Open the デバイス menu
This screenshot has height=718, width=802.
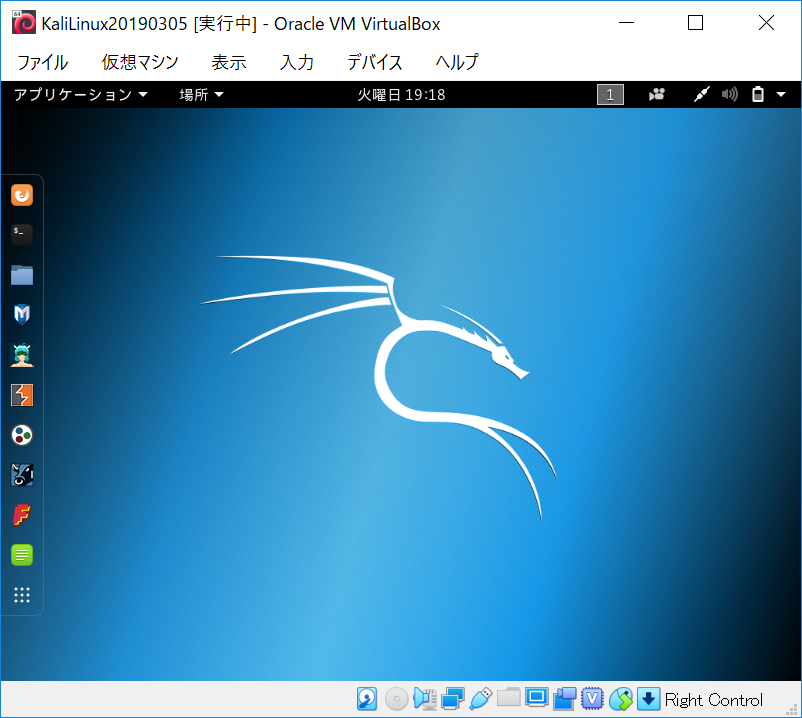374,62
